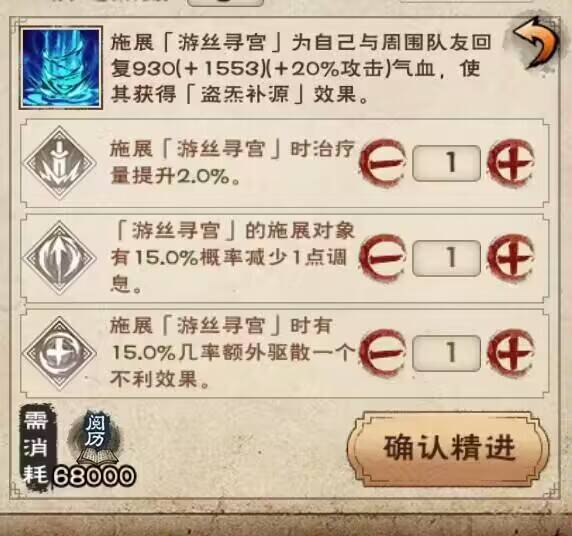Viewport: 572px width, 536px height.
Task: Tap the cross diamond dispel icon
Action: [59, 353]
